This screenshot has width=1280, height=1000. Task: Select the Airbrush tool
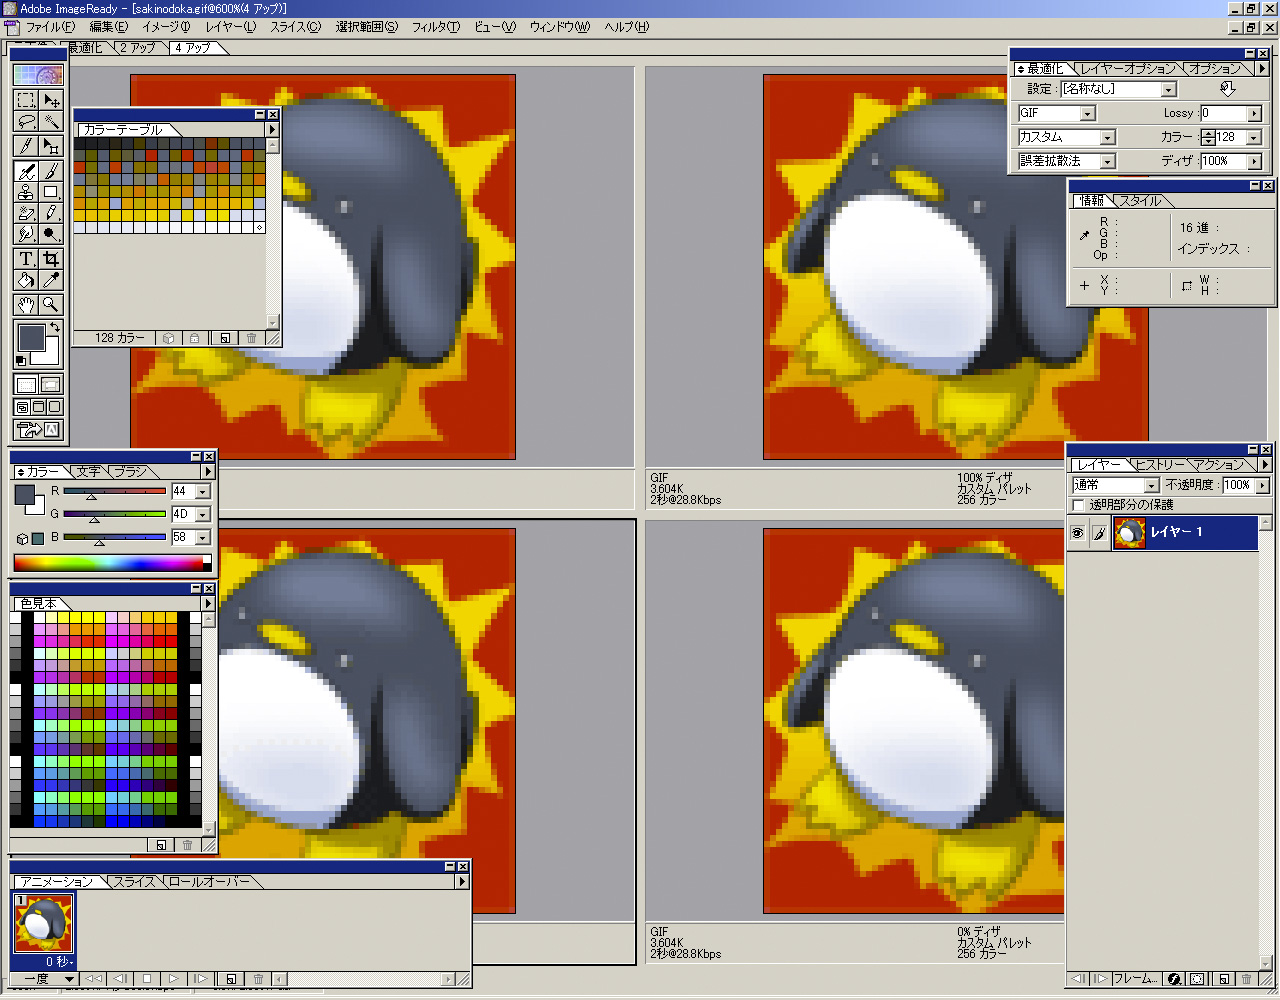[26, 172]
